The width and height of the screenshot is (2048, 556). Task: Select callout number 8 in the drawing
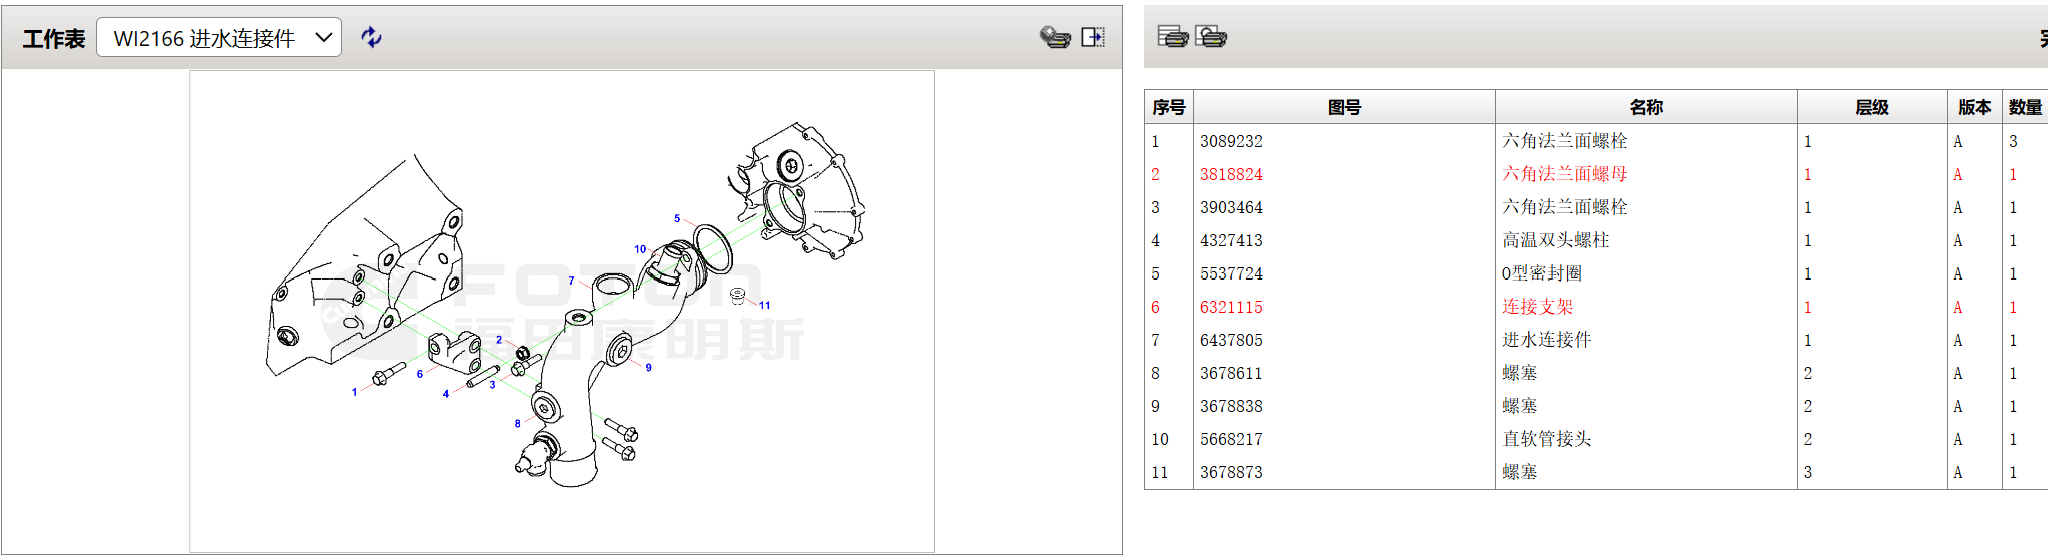pyautogui.click(x=517, y=424)
